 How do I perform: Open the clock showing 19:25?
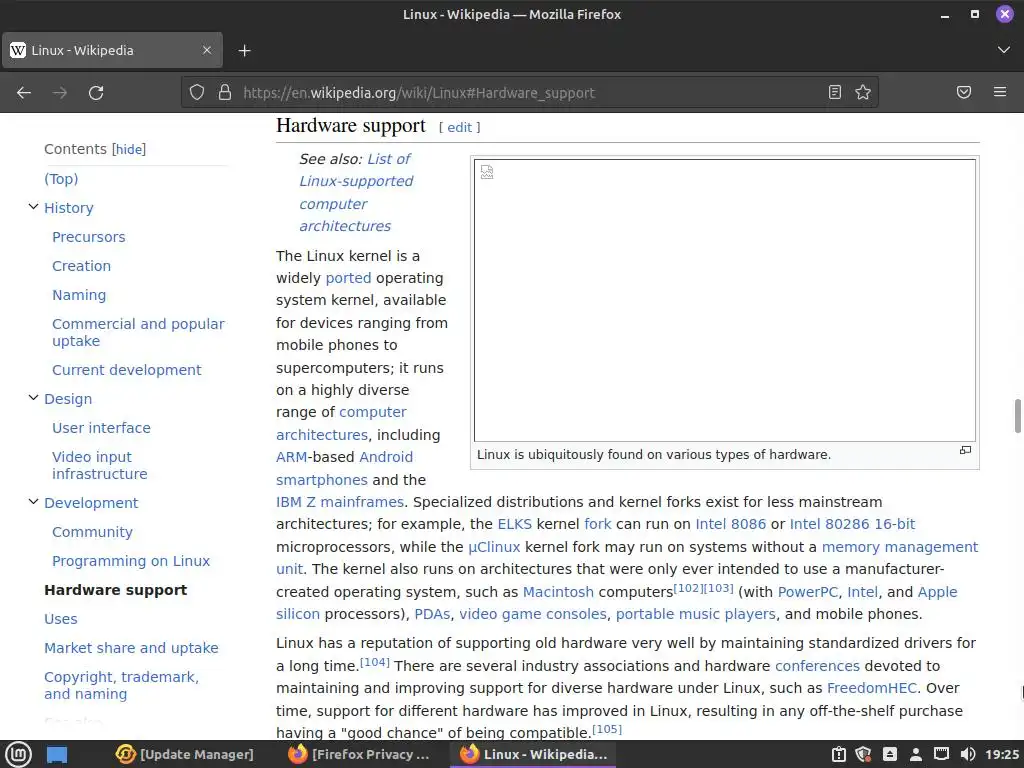click(1002, 754)
